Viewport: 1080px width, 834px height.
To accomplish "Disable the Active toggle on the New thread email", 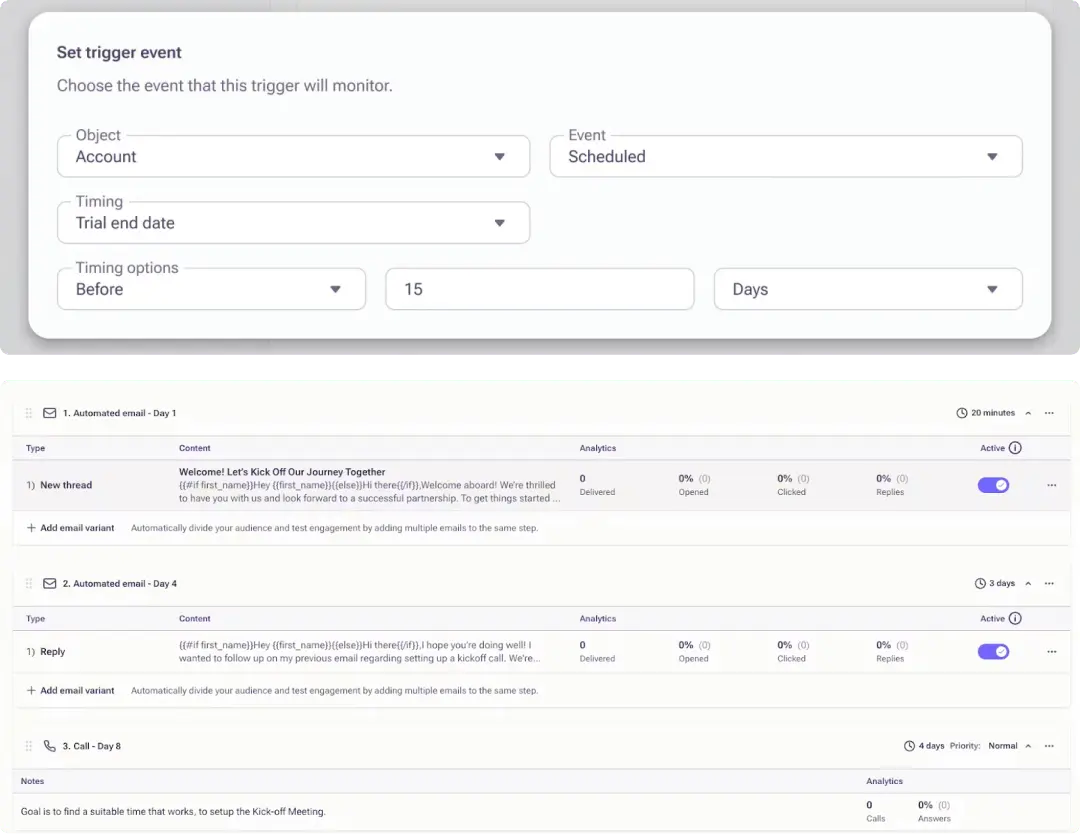I will click(x=993, y=485).
